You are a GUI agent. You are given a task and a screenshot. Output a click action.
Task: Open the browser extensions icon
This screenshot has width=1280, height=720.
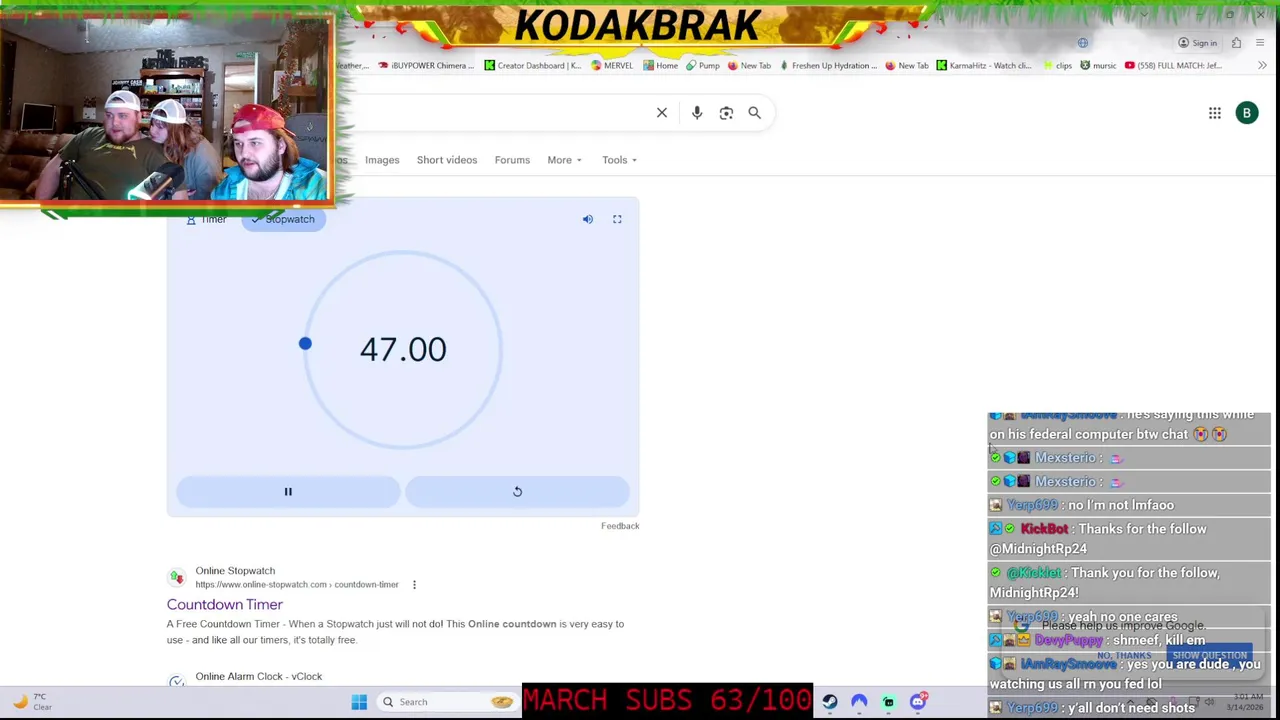[x=1237, y=43]
